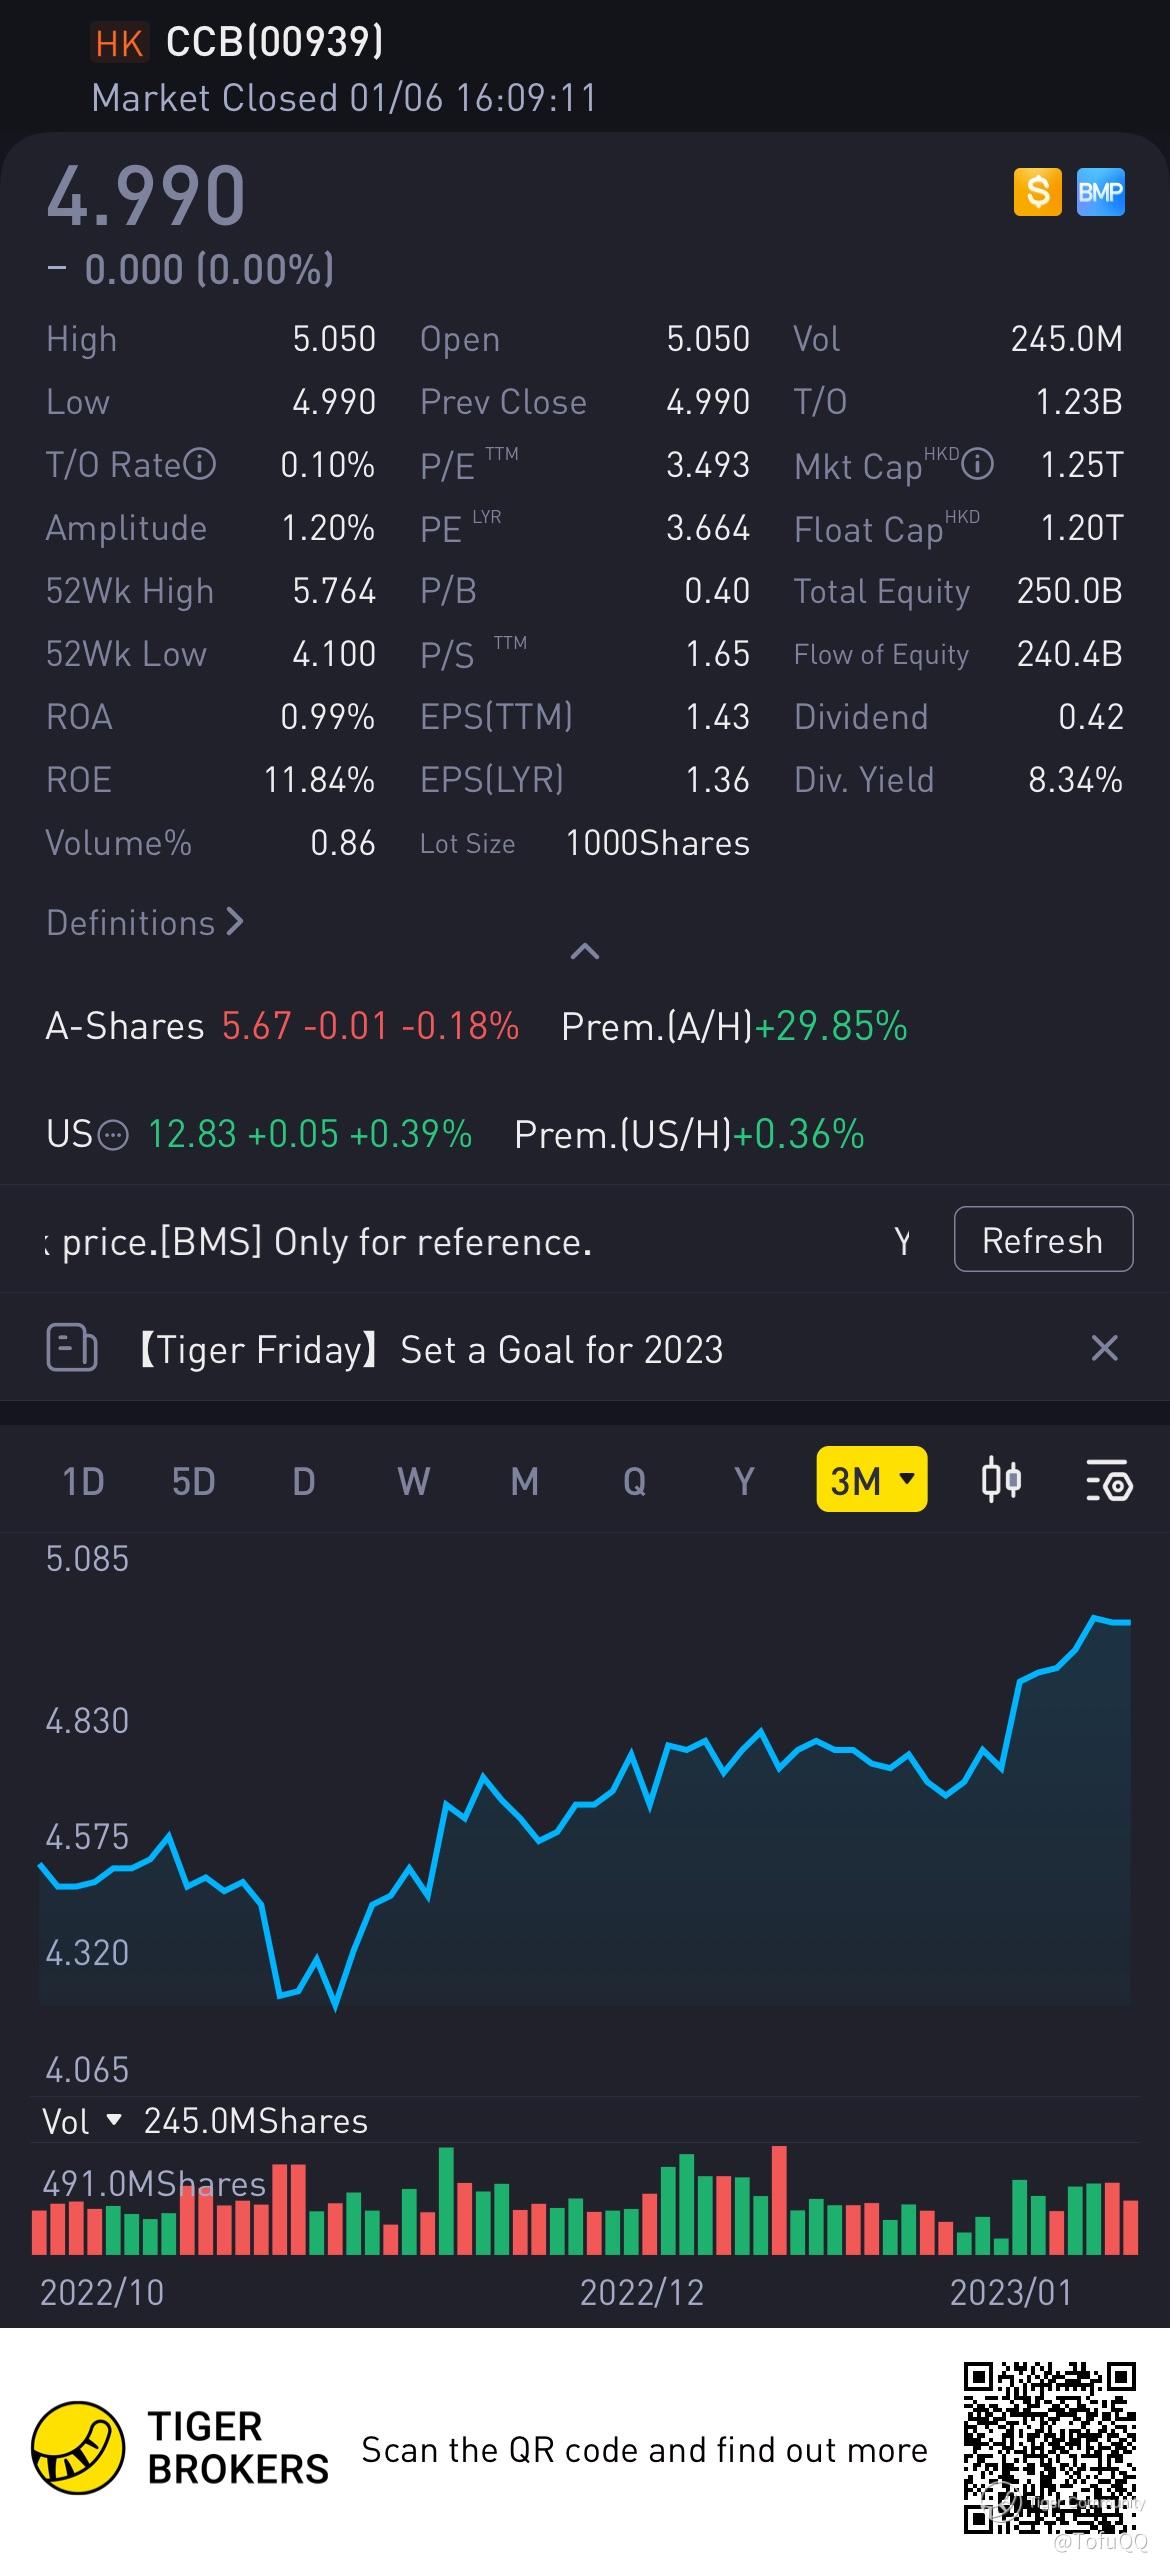
Task: Switch chart to 5D tab
Action: [x=193, y=1481]
